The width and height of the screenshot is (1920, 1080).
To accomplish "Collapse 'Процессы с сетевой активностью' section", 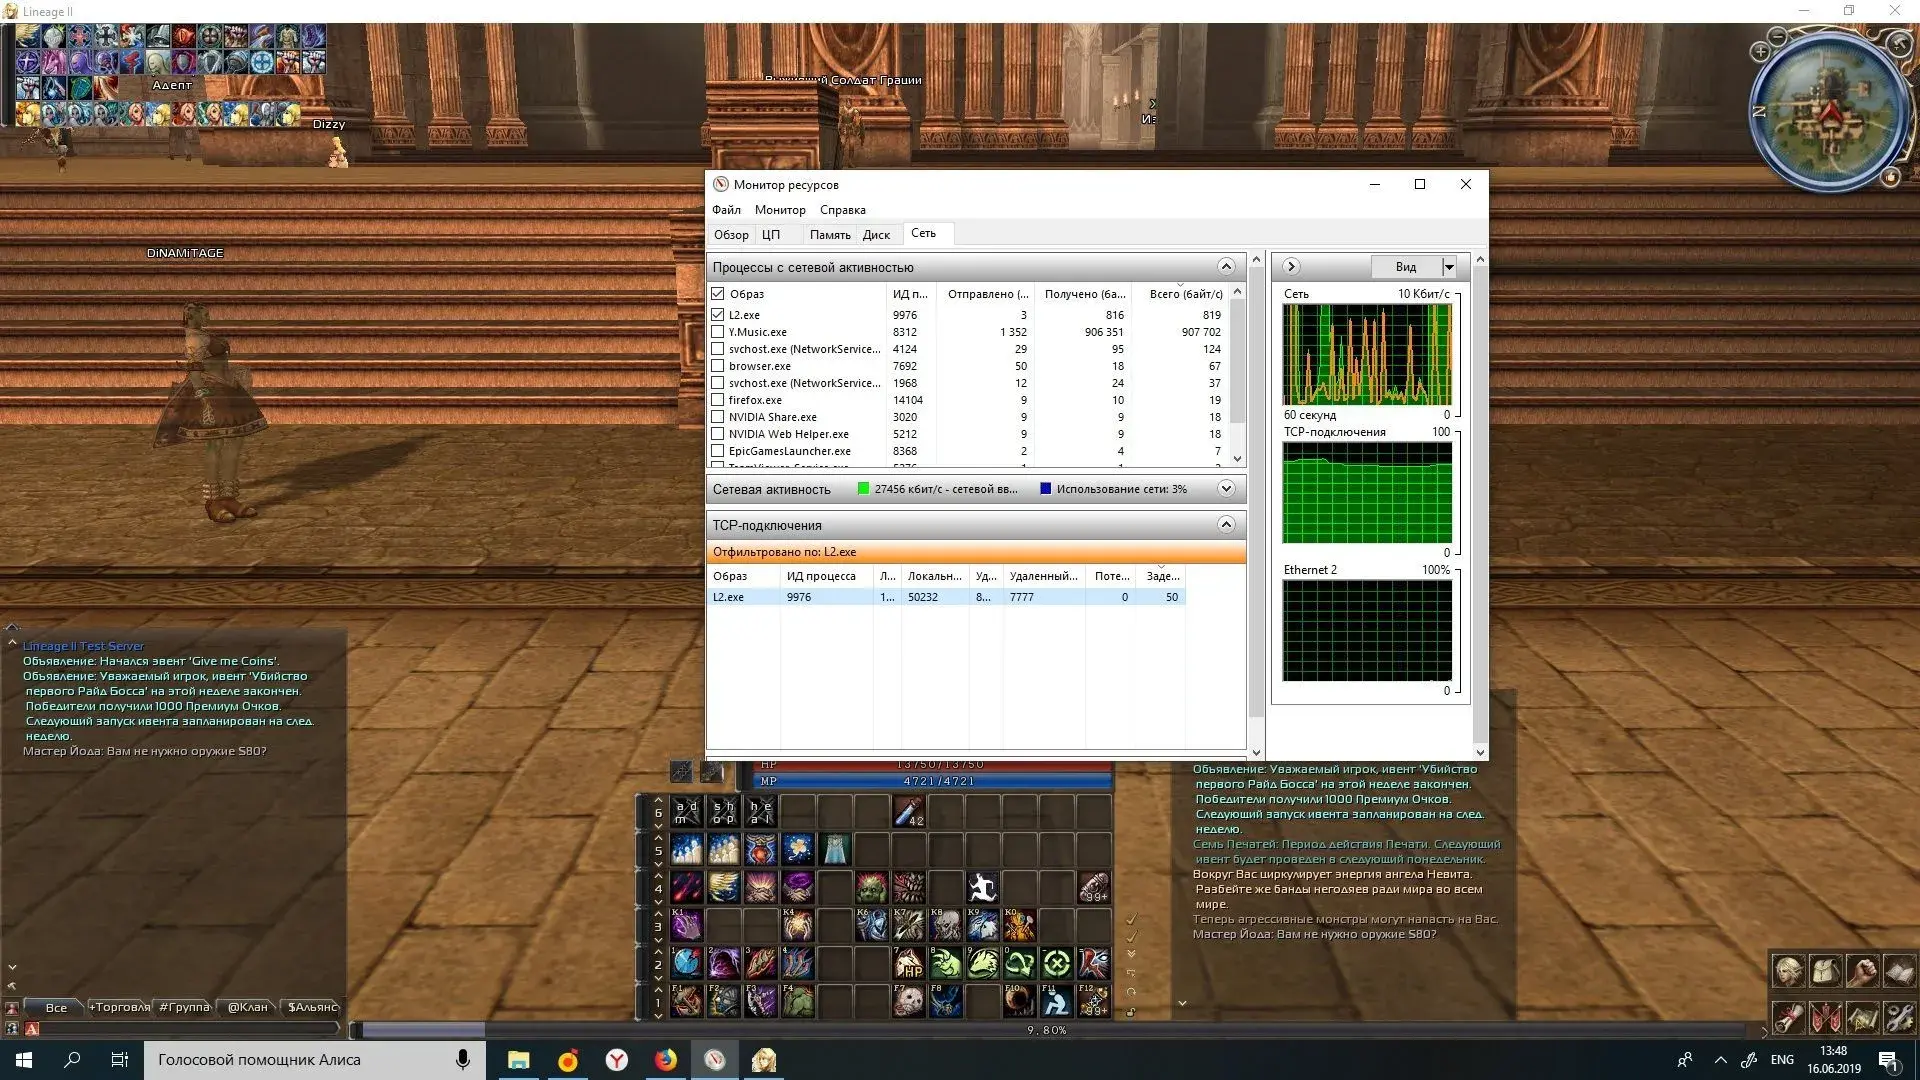I will tap(1226, 266).
